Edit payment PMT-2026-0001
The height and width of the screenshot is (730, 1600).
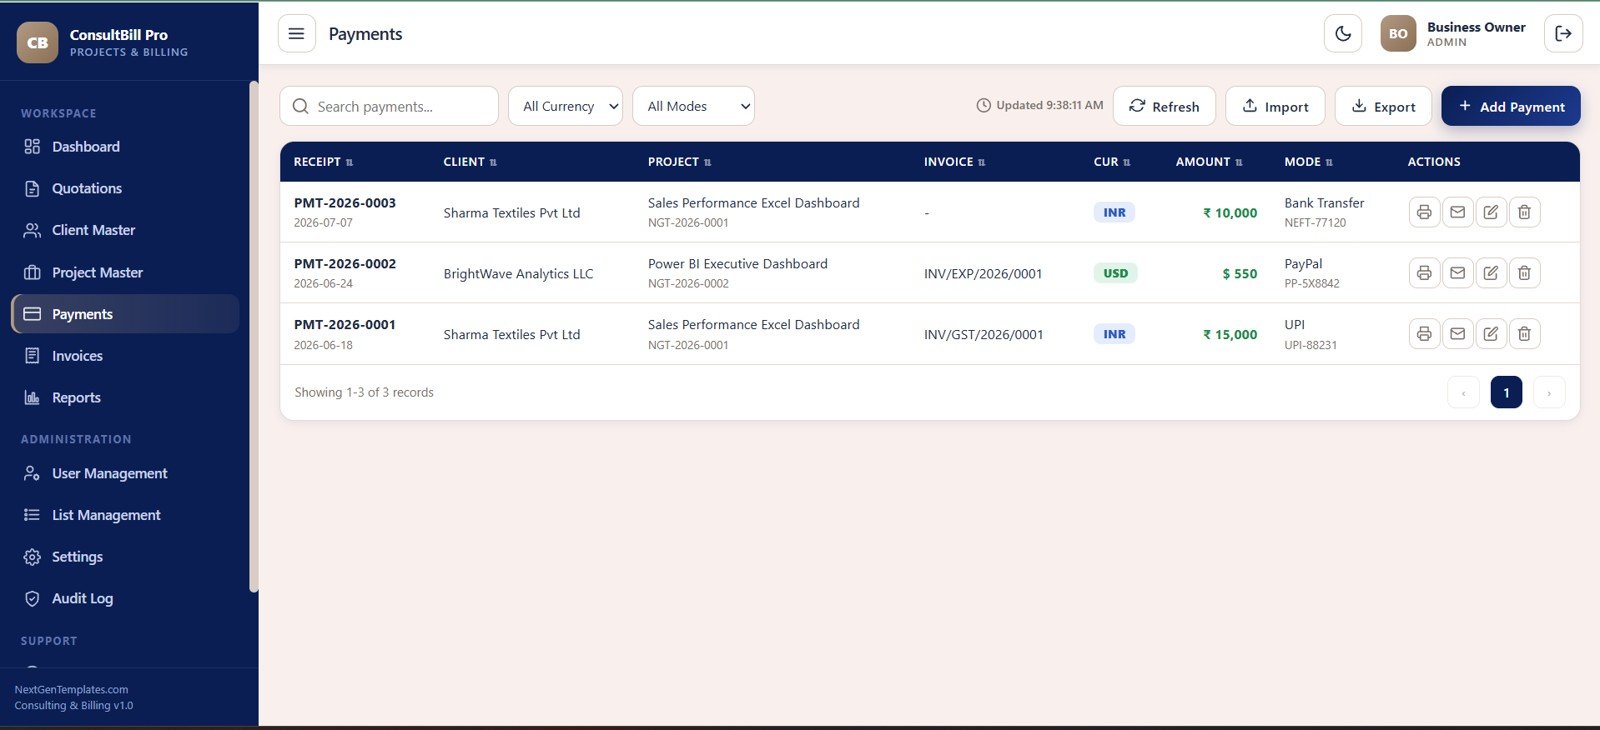tap(1491, 334)
